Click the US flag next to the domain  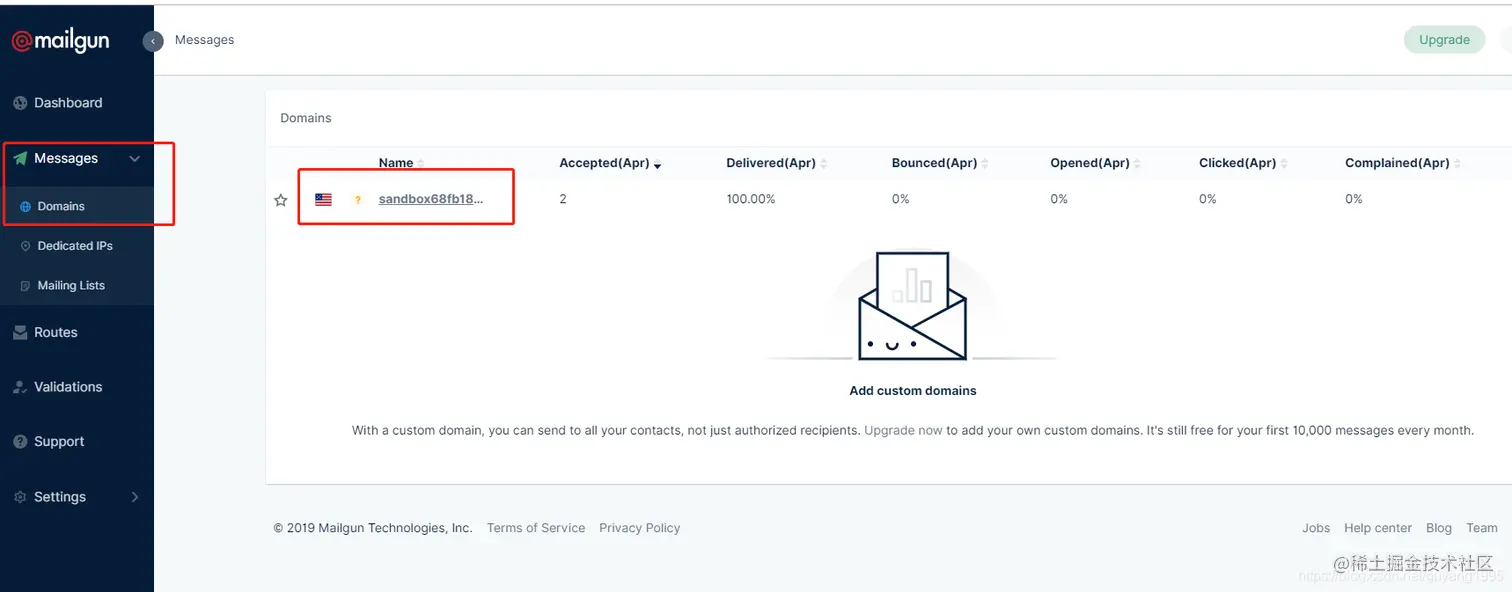pyautogui.click(x=322, y=198)
